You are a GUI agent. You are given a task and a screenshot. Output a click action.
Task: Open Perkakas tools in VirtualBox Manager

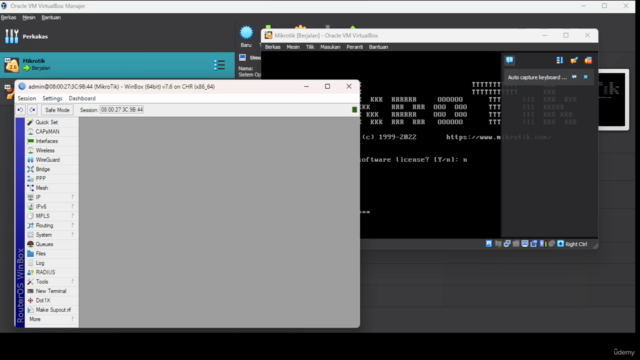click(26, 36)
